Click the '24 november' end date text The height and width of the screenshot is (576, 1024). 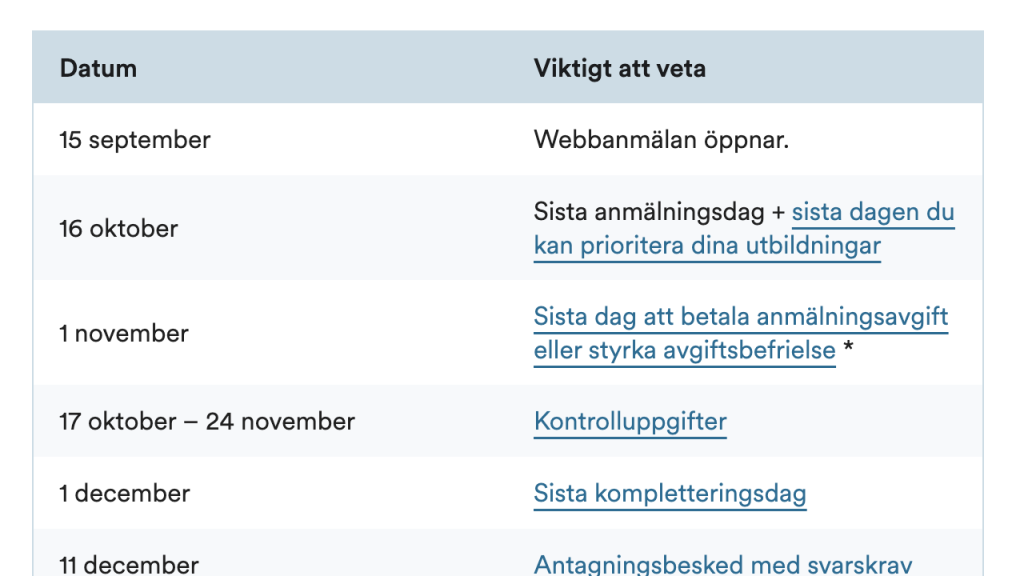pos(280,422)
